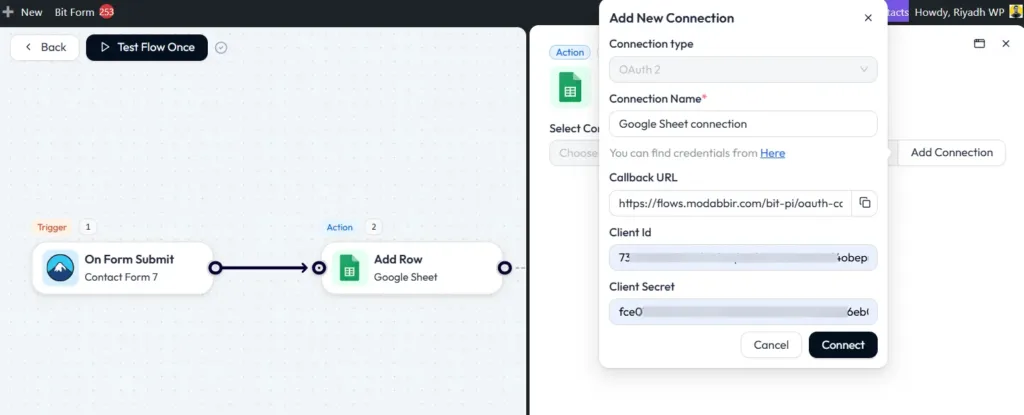The image size is (1024, 415).
Task: Click the check-circle status icon beside Test Flow
Action: pos(221,48)
